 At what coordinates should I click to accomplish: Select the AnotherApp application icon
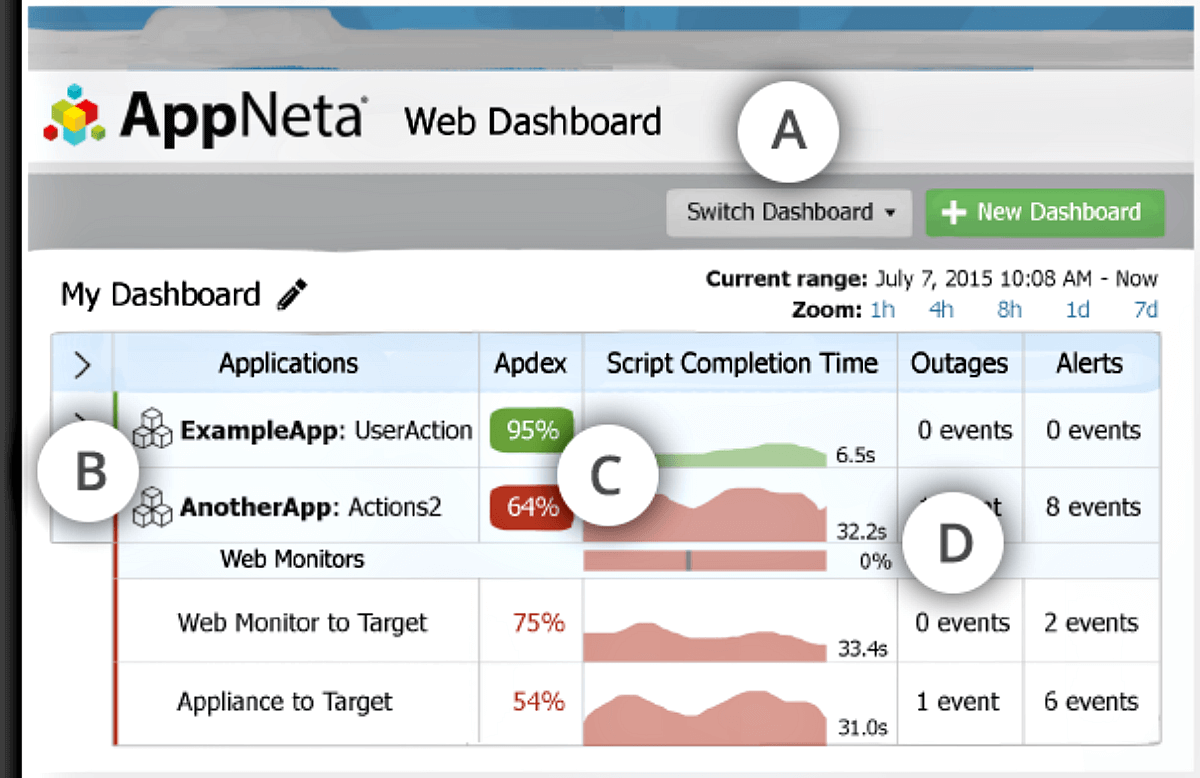tap(155, 507)
